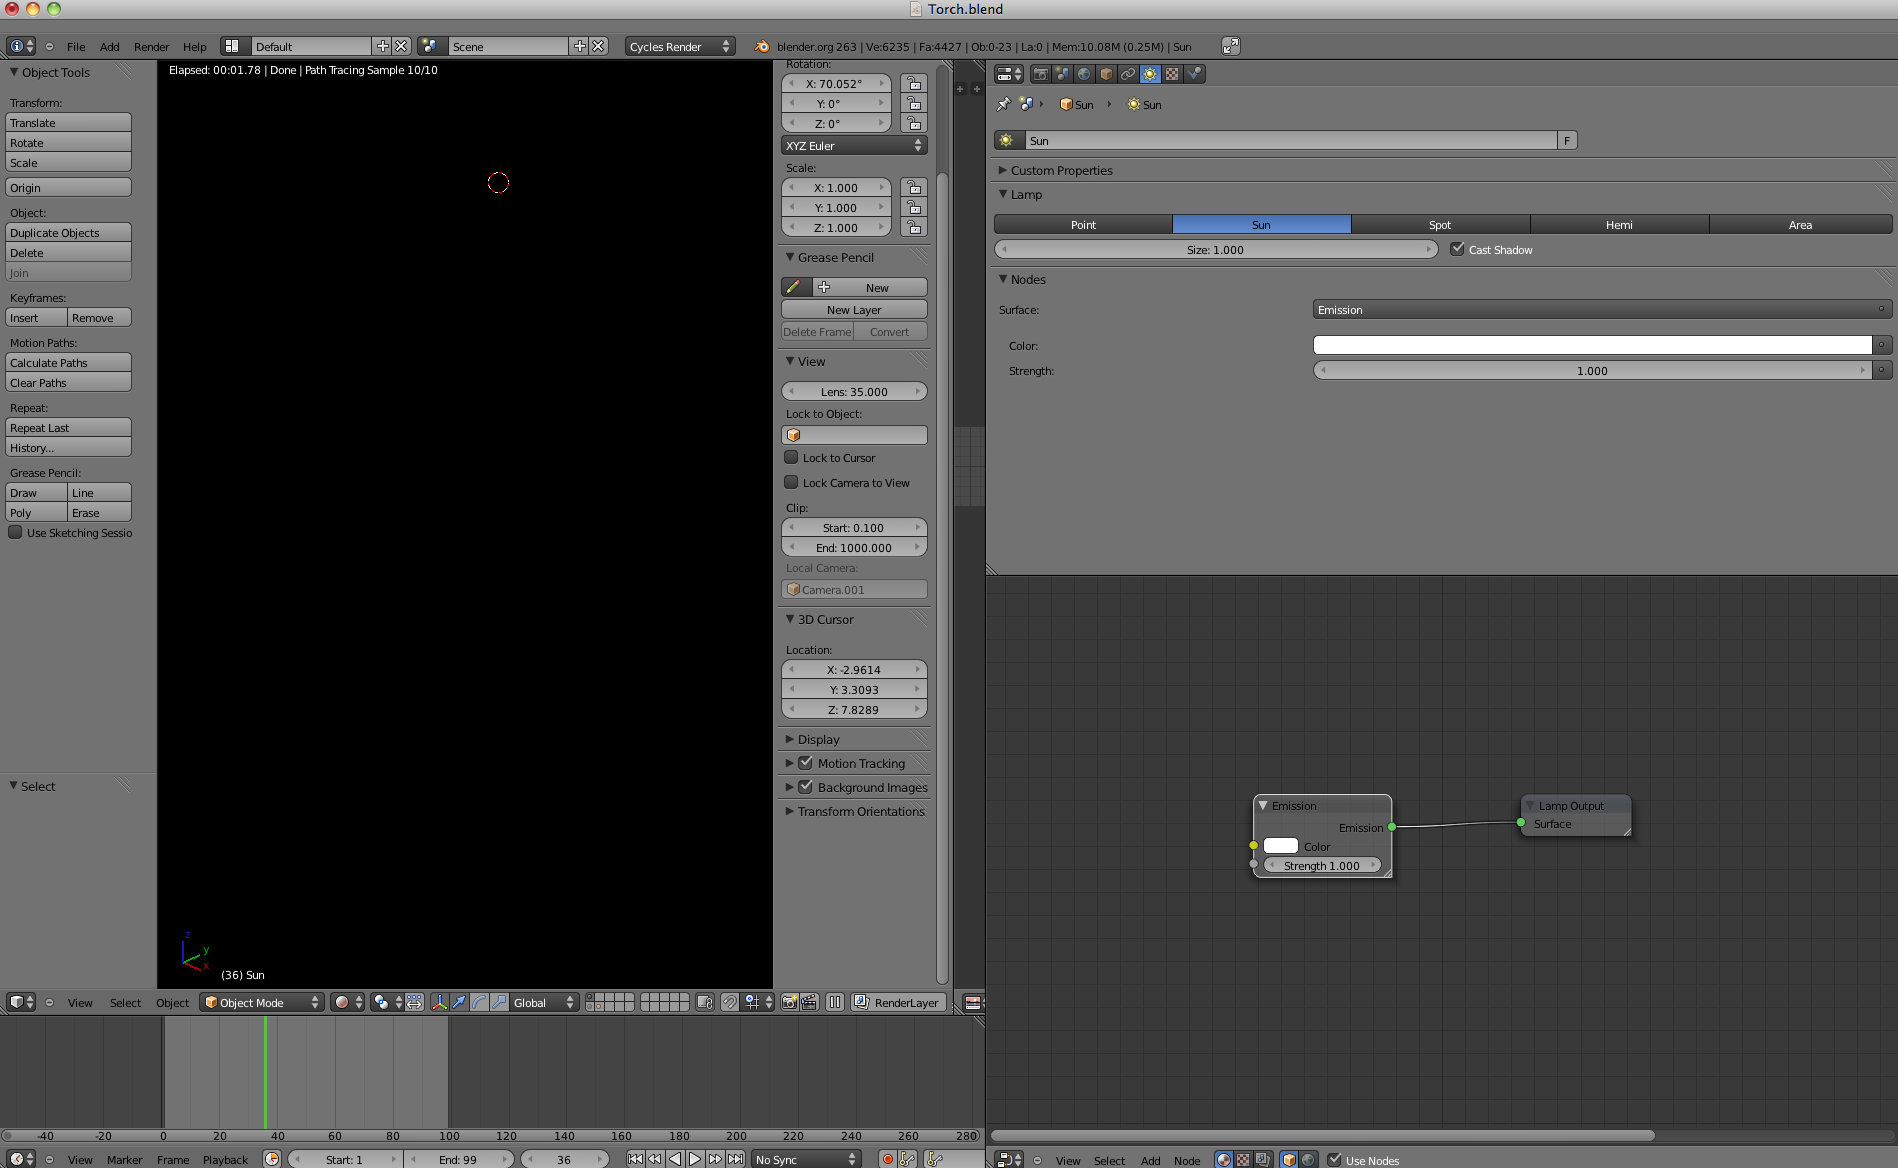The height and width of the screenshot is (1168, 1898).
Task: Select the translate manipulator arrow icon
Action: point(459,1002)
